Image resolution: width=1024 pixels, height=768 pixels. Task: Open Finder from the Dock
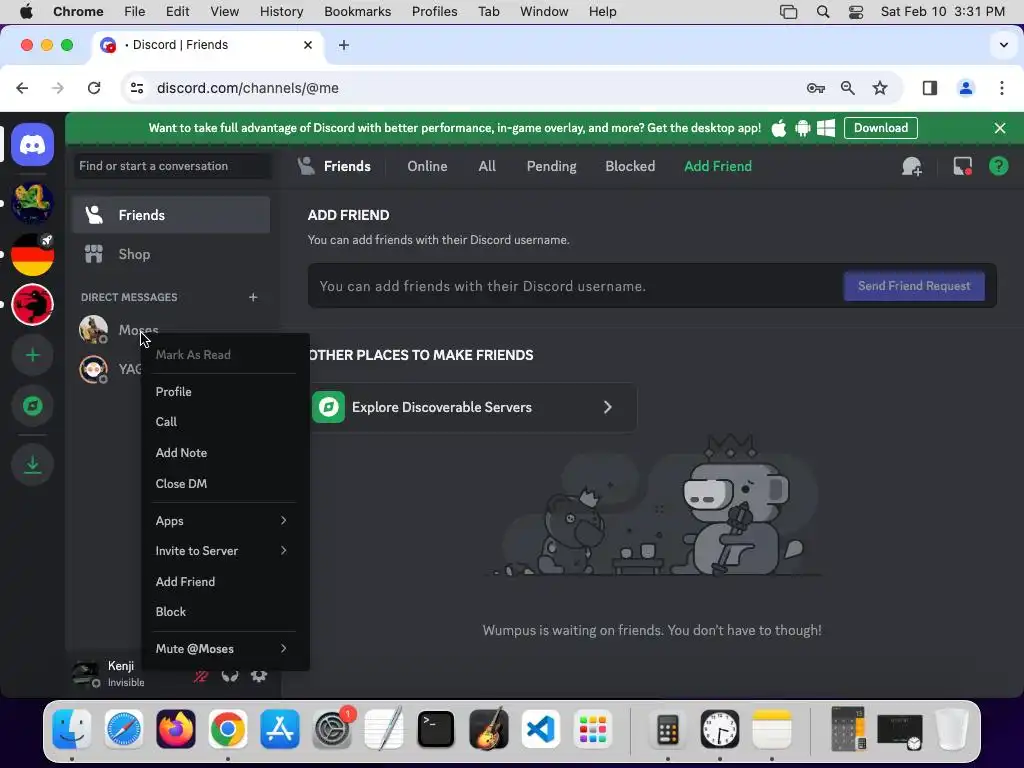click(72, 729)
